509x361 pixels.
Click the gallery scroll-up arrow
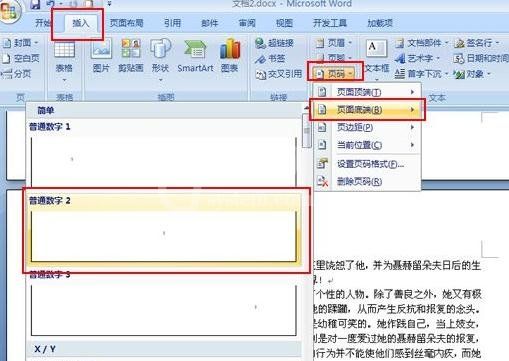pyautogui.click(x=306, y=108)
